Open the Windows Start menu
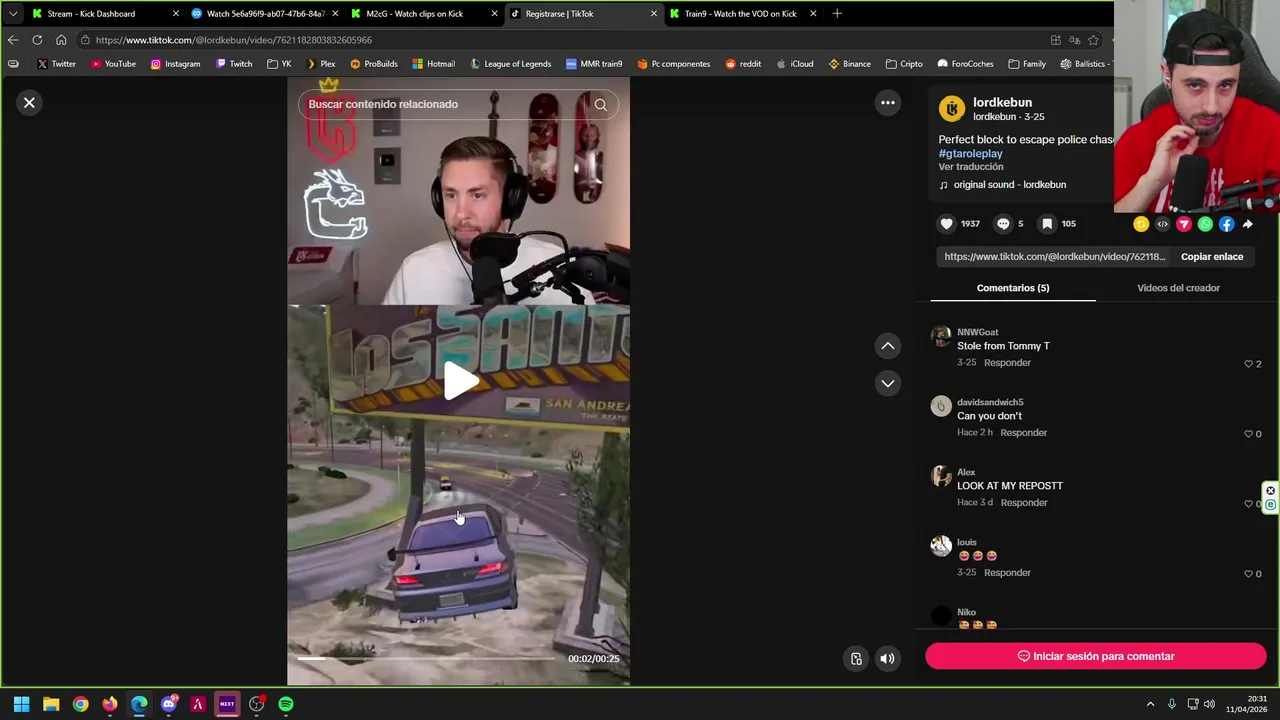This screenshot has width=1280, height=720. pos(21,704)
